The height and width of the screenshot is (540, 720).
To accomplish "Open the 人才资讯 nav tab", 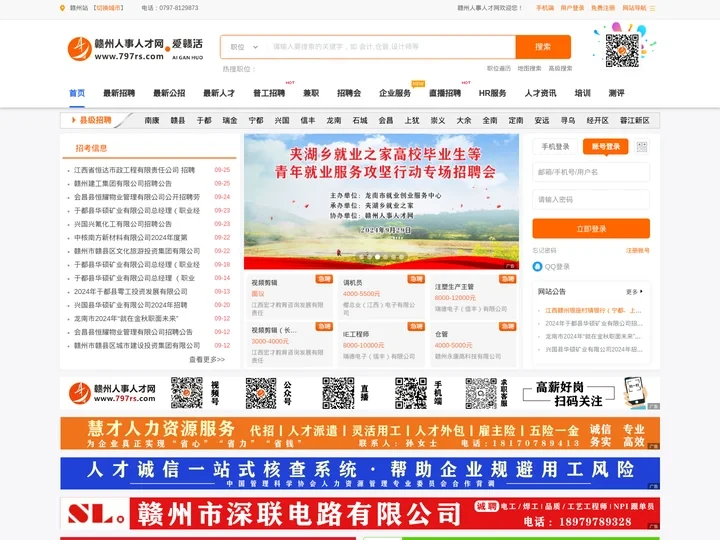I will (540, 93).
